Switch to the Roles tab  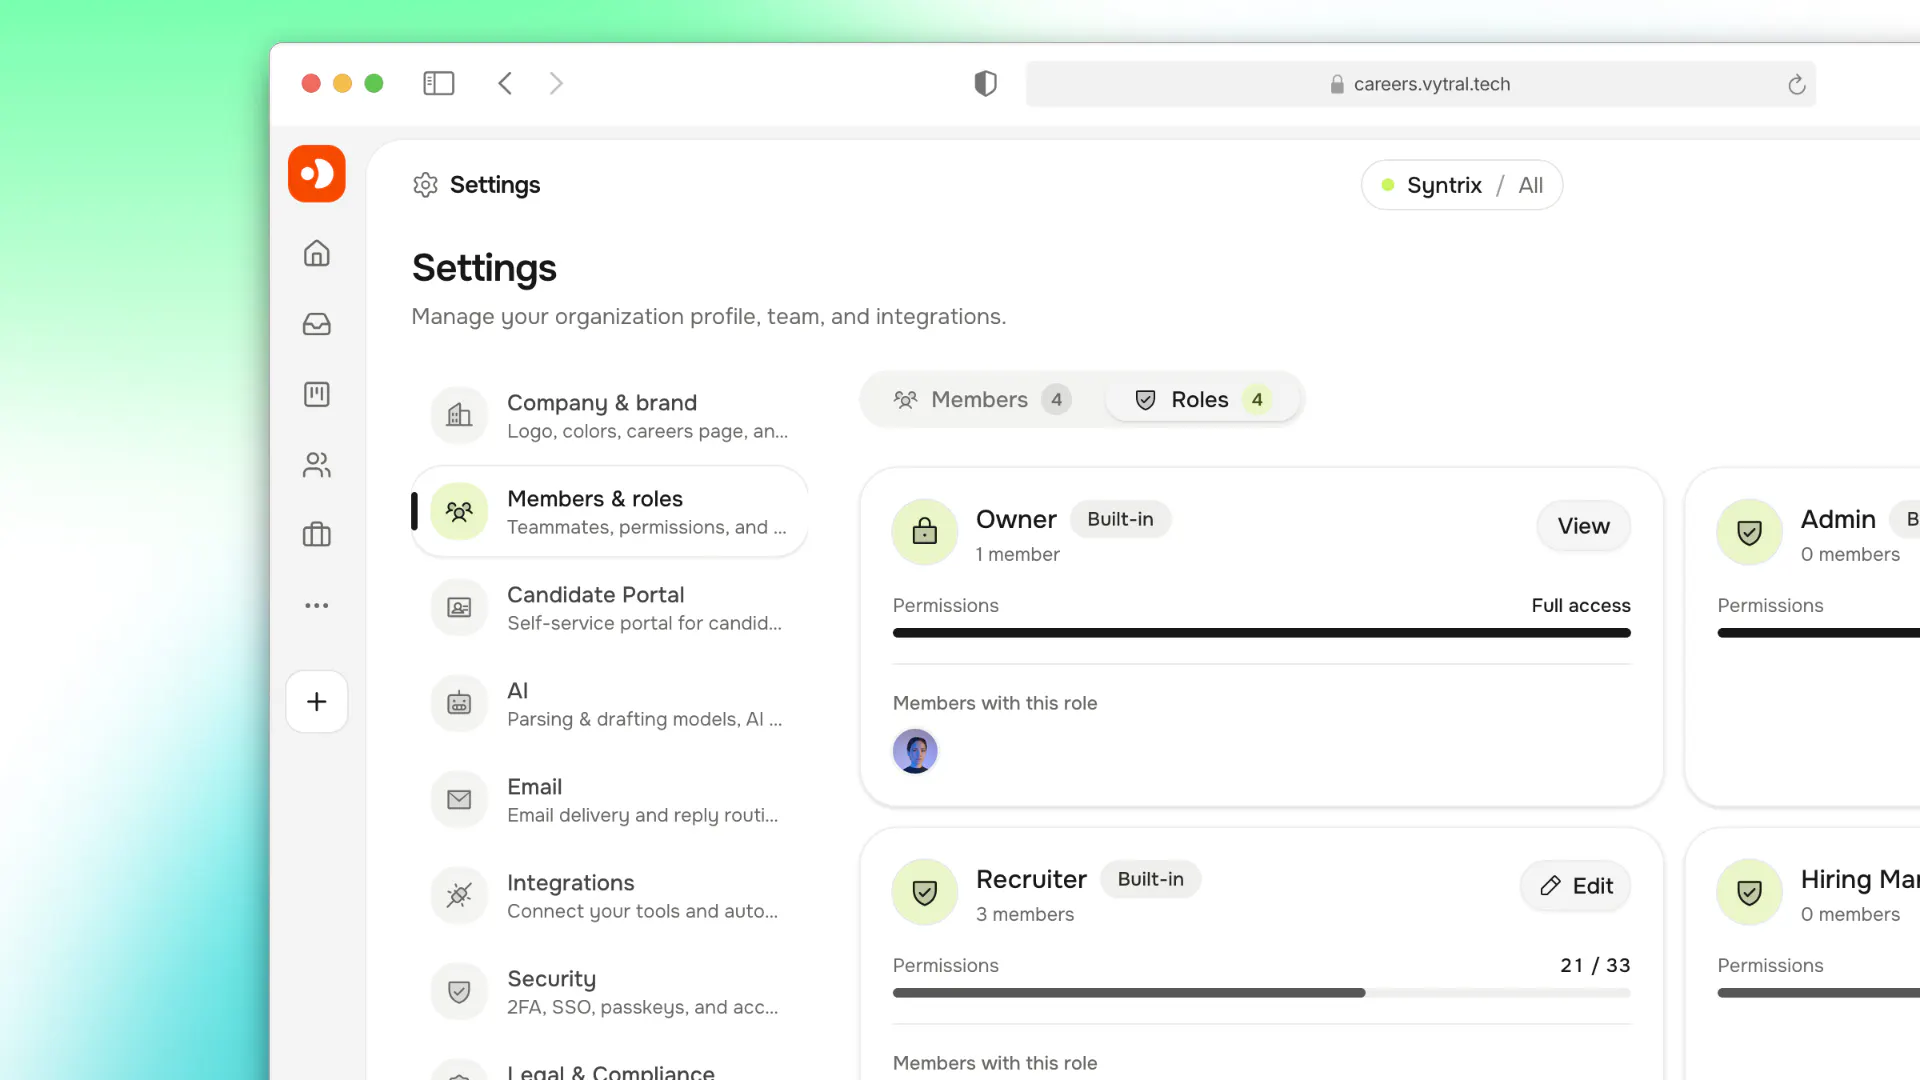[1203, 400]
